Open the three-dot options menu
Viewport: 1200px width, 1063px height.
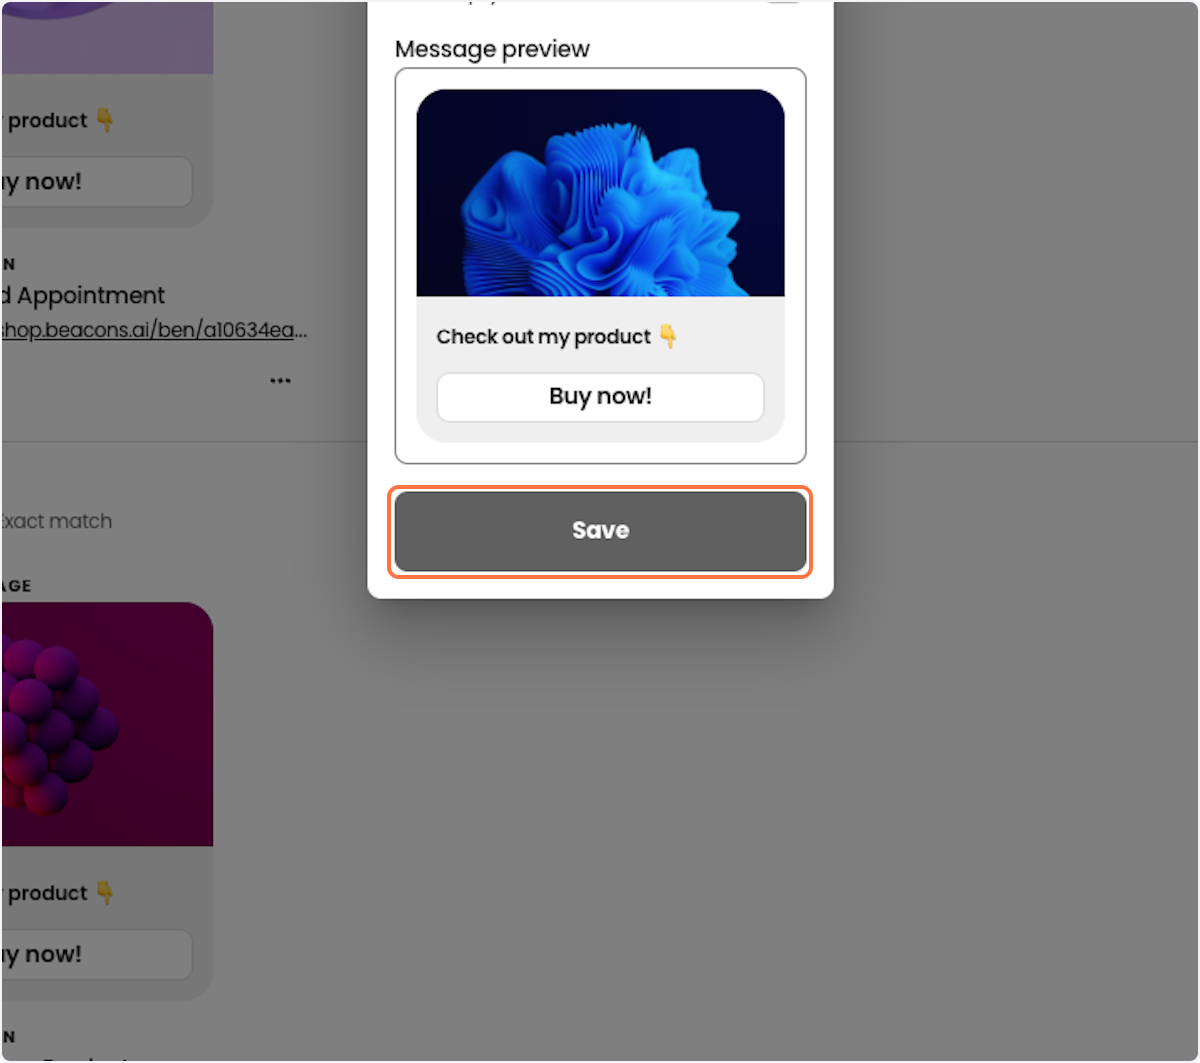(x=280, y=381)
